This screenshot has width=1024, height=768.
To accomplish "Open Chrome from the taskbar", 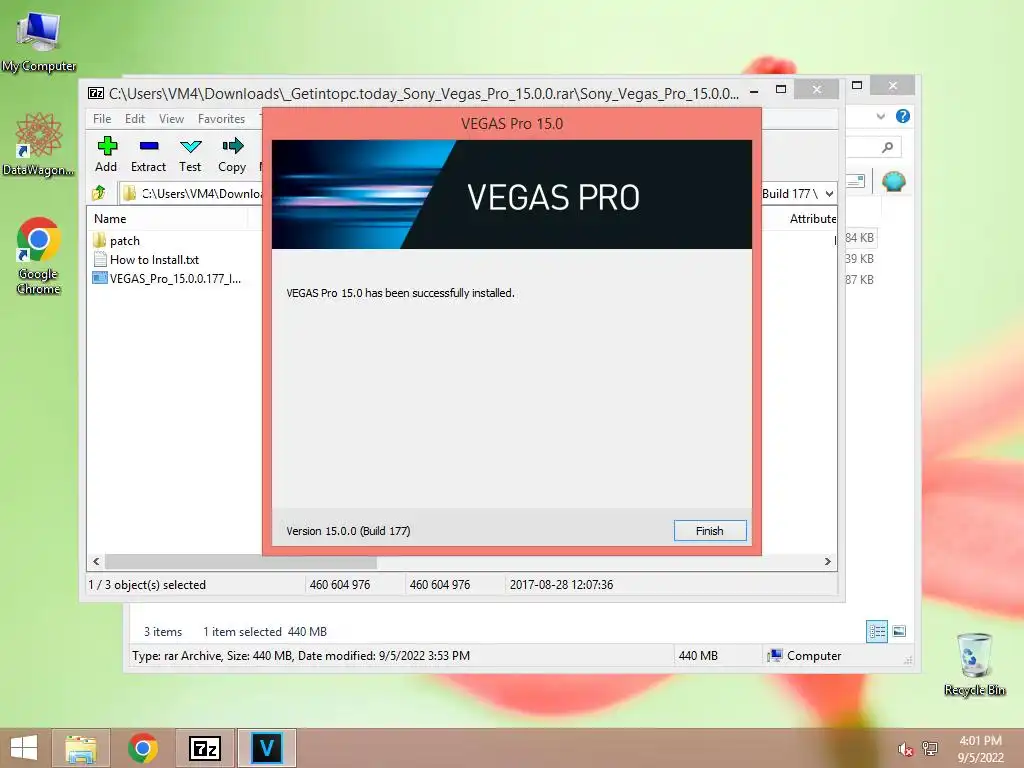I will (x=143, y=748).
